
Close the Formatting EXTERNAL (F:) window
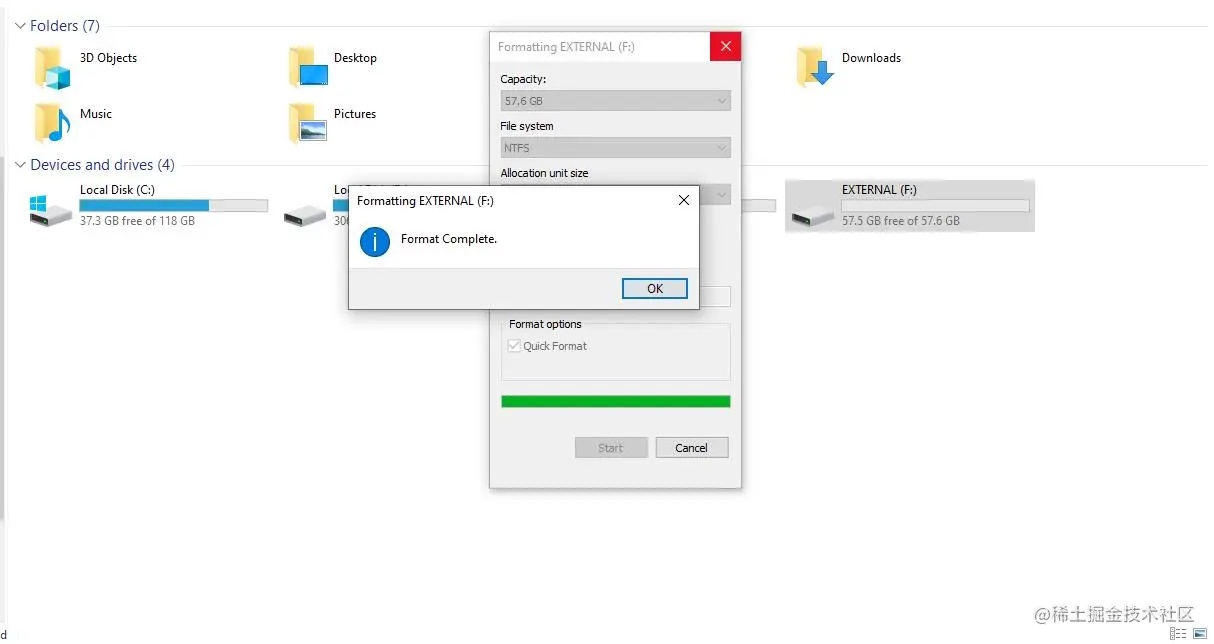tap(726, 46)
